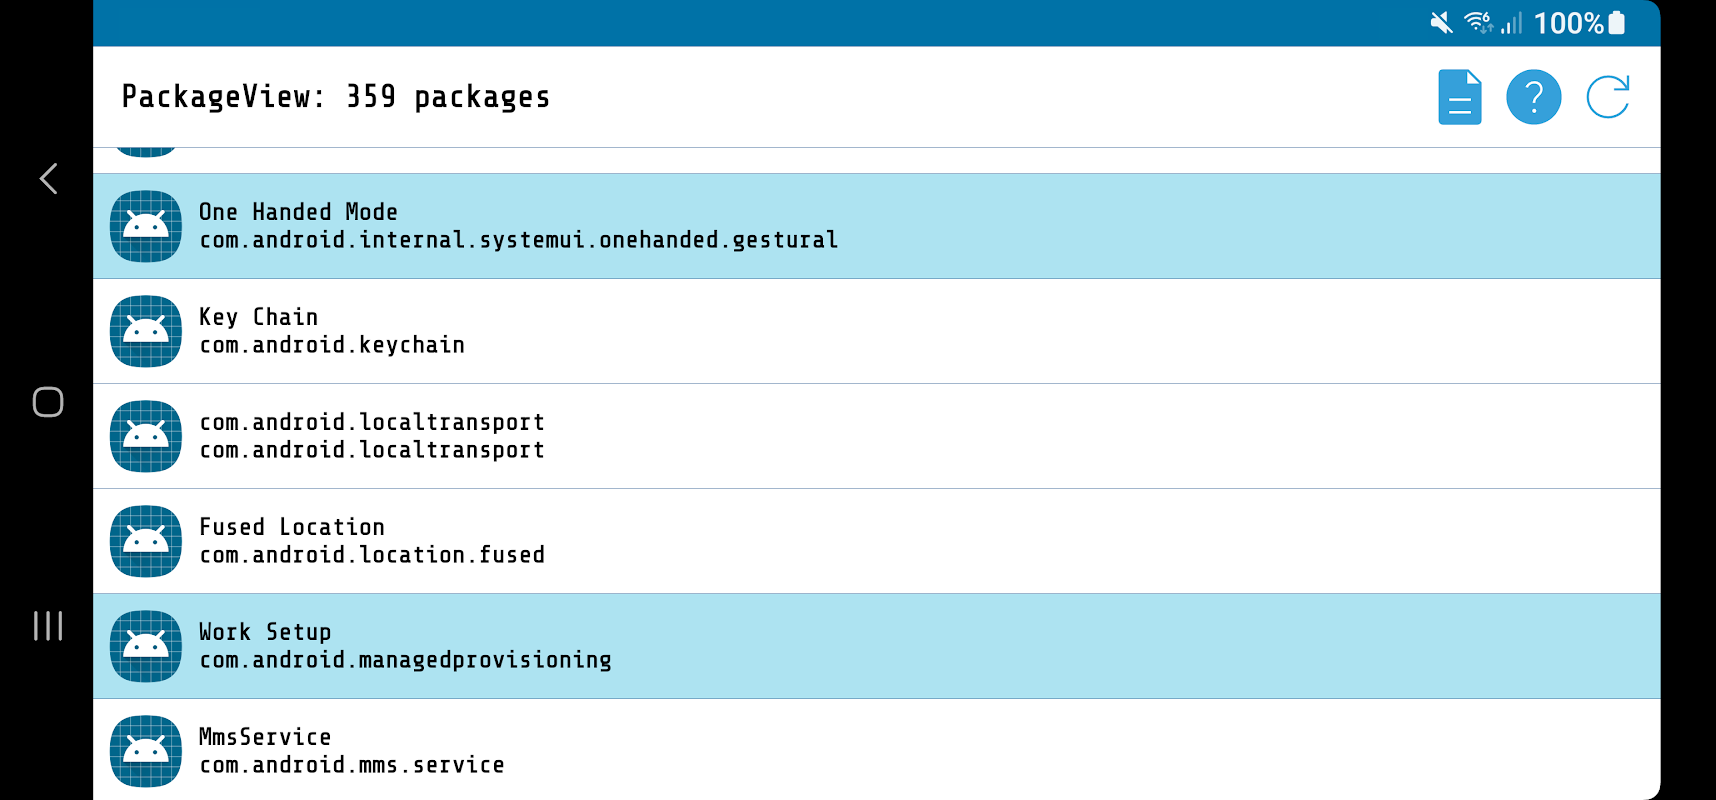The height and width of the screenshot is (800, 1716).
Task: Tap the question mark help icon
Action: [1533, 97]
